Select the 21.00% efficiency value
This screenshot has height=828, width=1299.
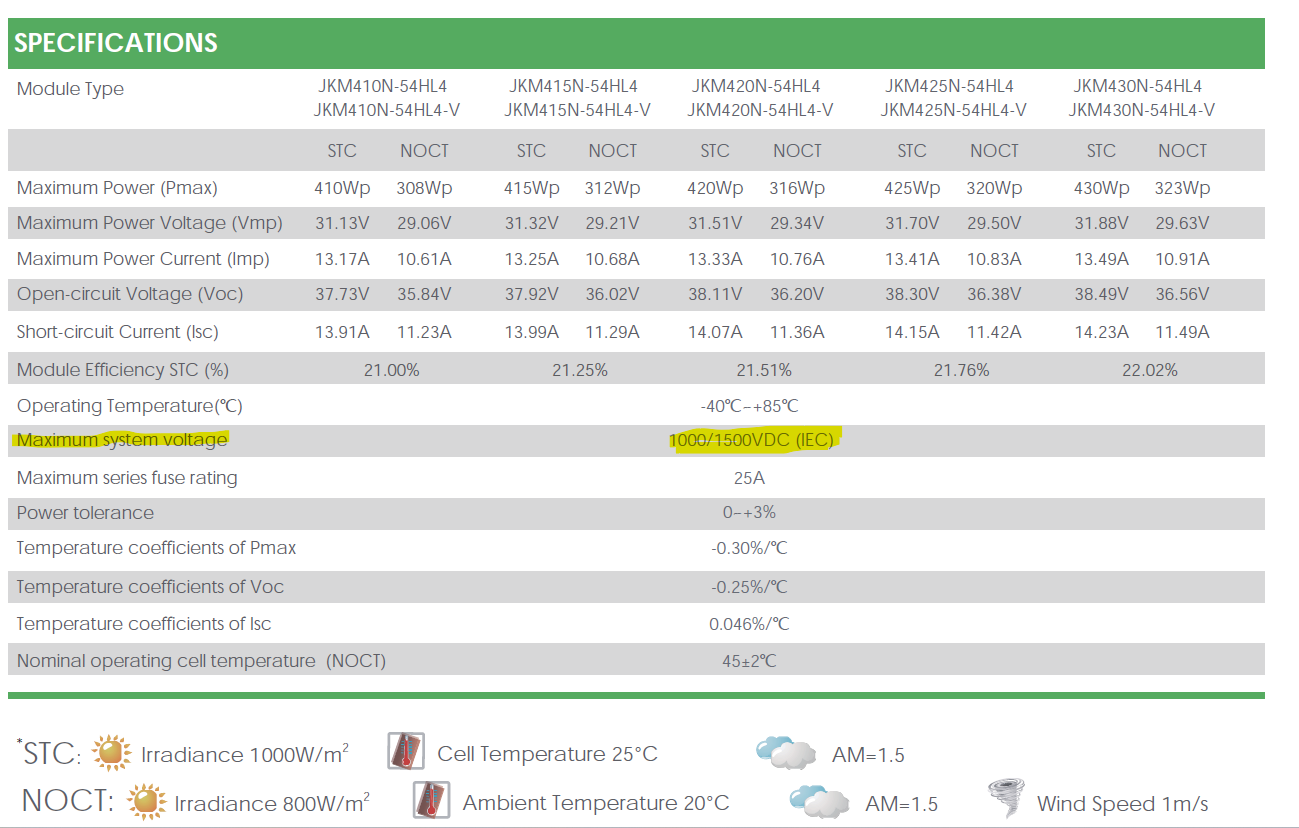pyautogui.click(x=391, y=370)
